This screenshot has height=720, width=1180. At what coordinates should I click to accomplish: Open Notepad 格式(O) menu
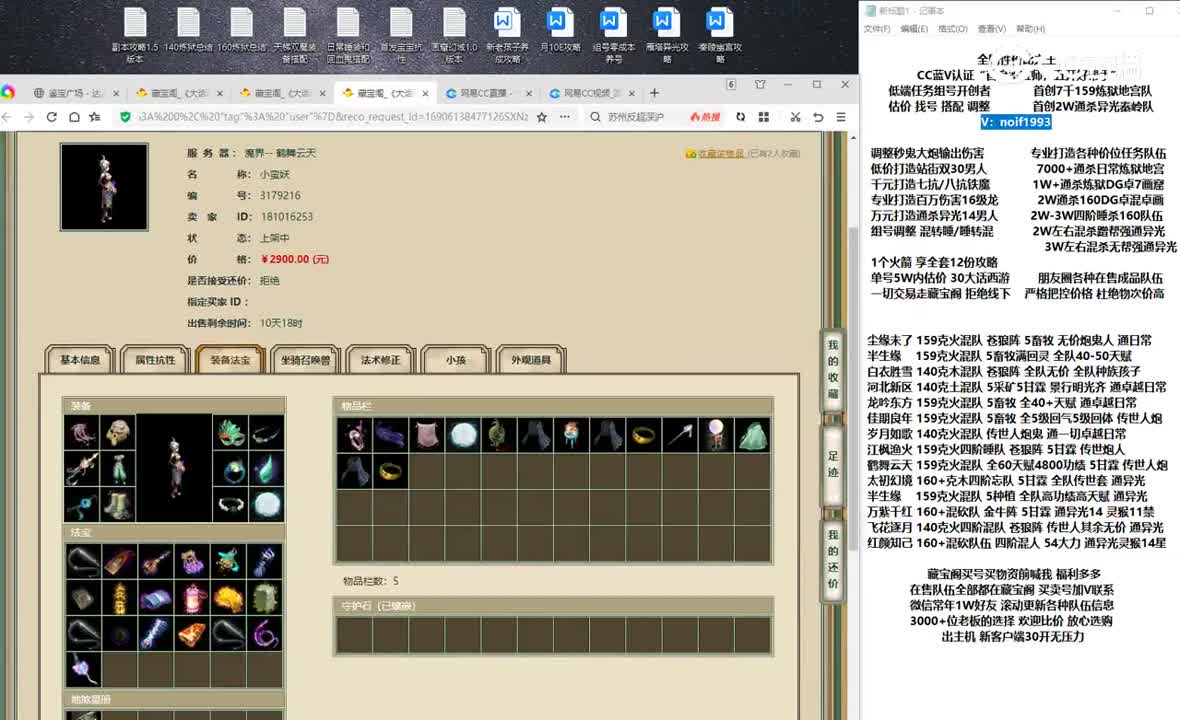952,29
